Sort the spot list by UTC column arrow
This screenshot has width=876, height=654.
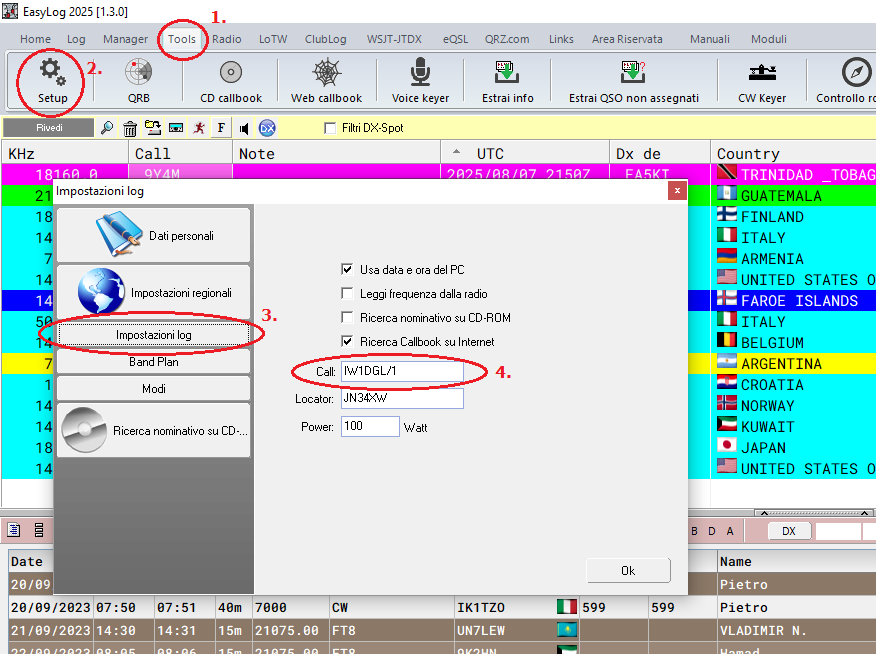456,152
